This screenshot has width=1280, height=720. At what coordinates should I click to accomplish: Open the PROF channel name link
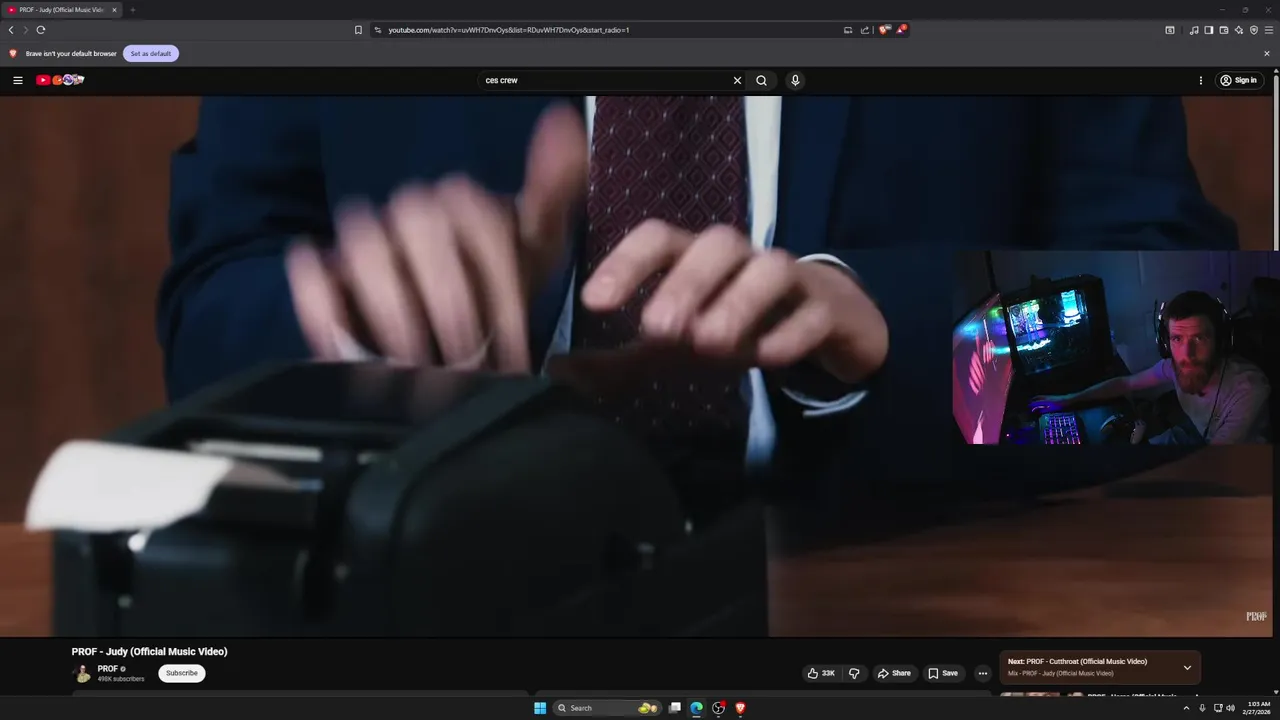click(x=107, y=669)
